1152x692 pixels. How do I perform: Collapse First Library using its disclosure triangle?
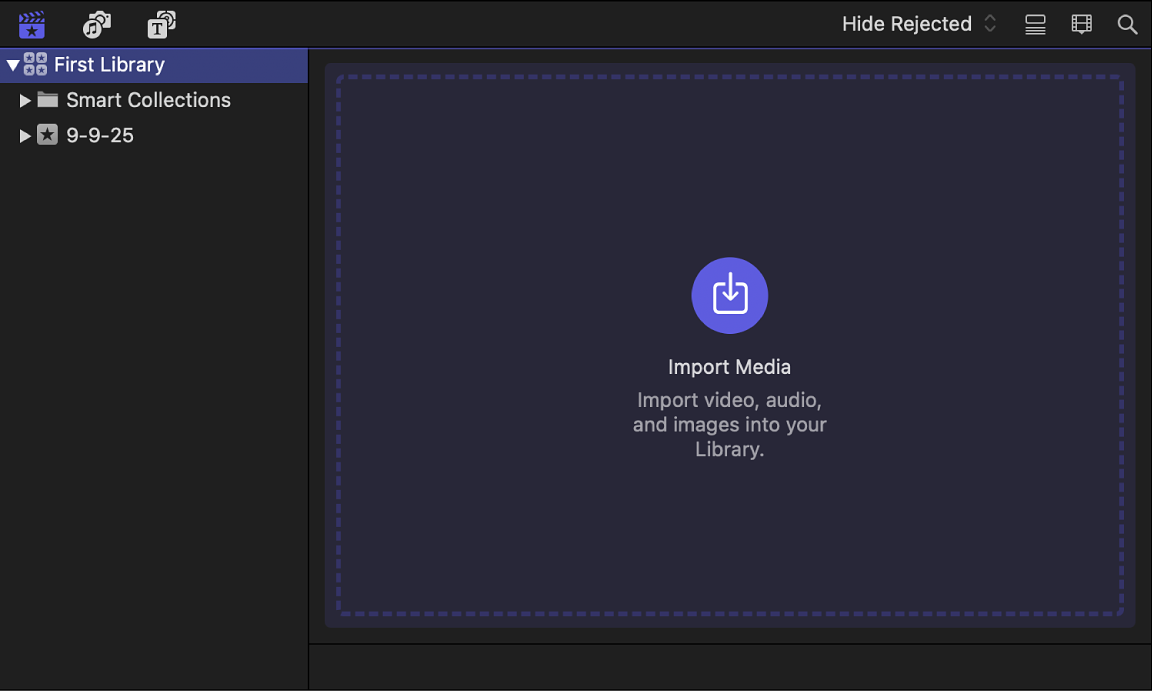pyautogui.click(x=13, y=64)
